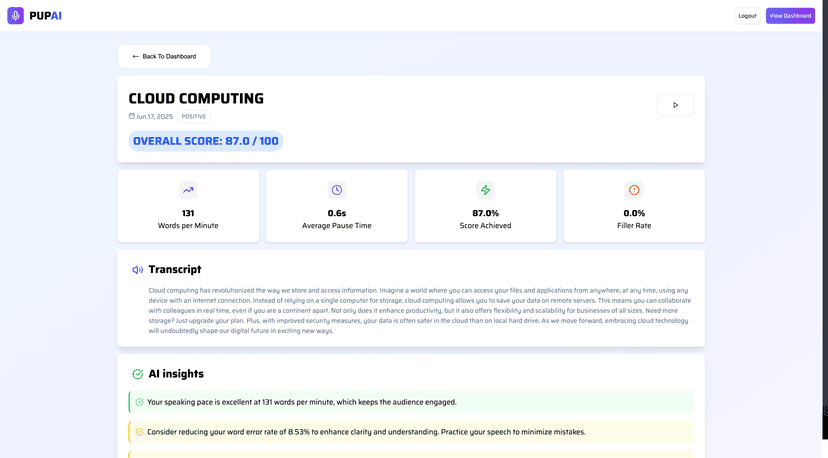
Task: Click the alert icon for Filler Rate
Action: point(634,190)
